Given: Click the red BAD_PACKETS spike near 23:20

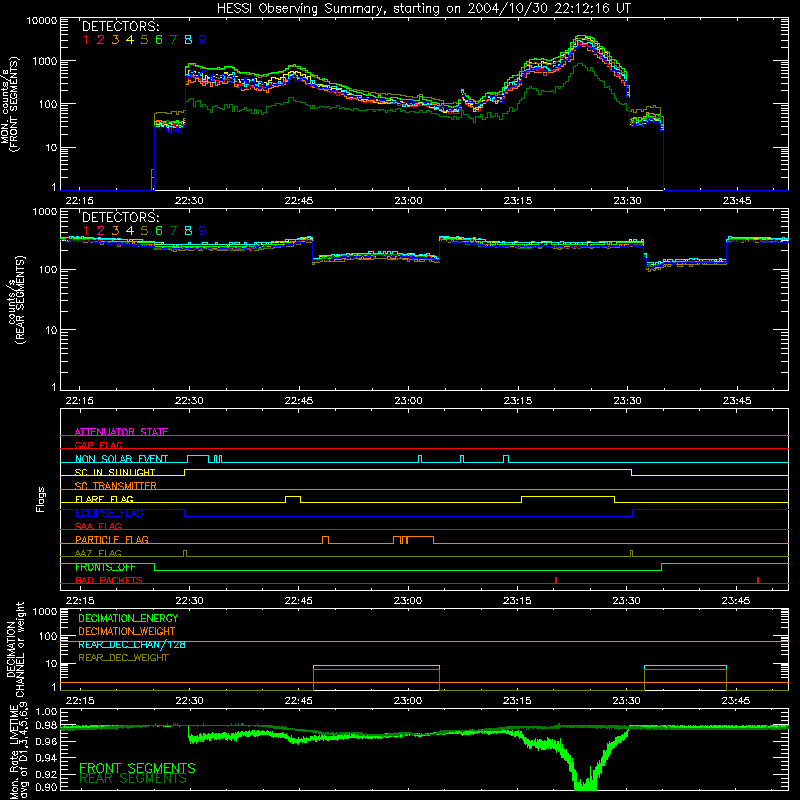Looking at the screenshot, I should tap(556, 580).
